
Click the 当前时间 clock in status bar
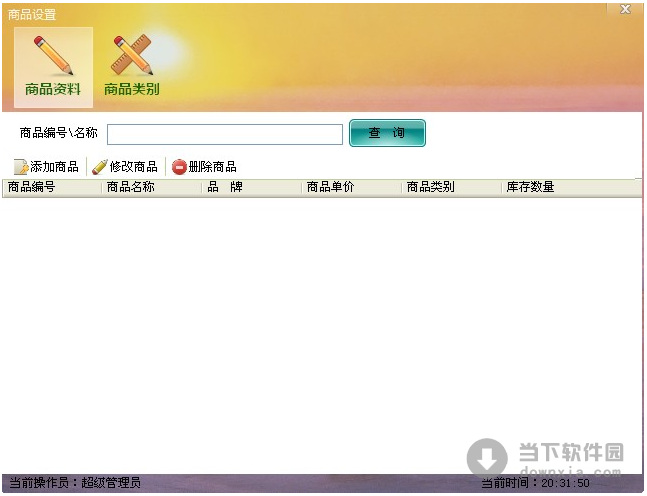(x=536, y=483)
